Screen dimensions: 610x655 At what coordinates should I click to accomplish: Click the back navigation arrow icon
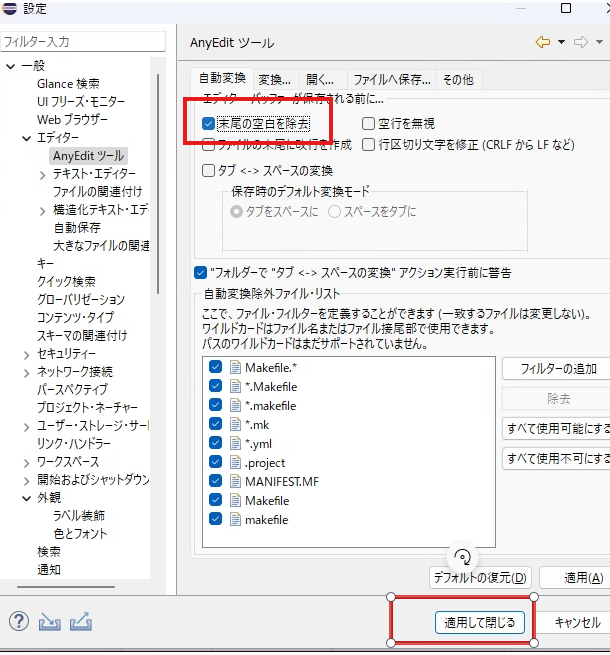(543, 42)
